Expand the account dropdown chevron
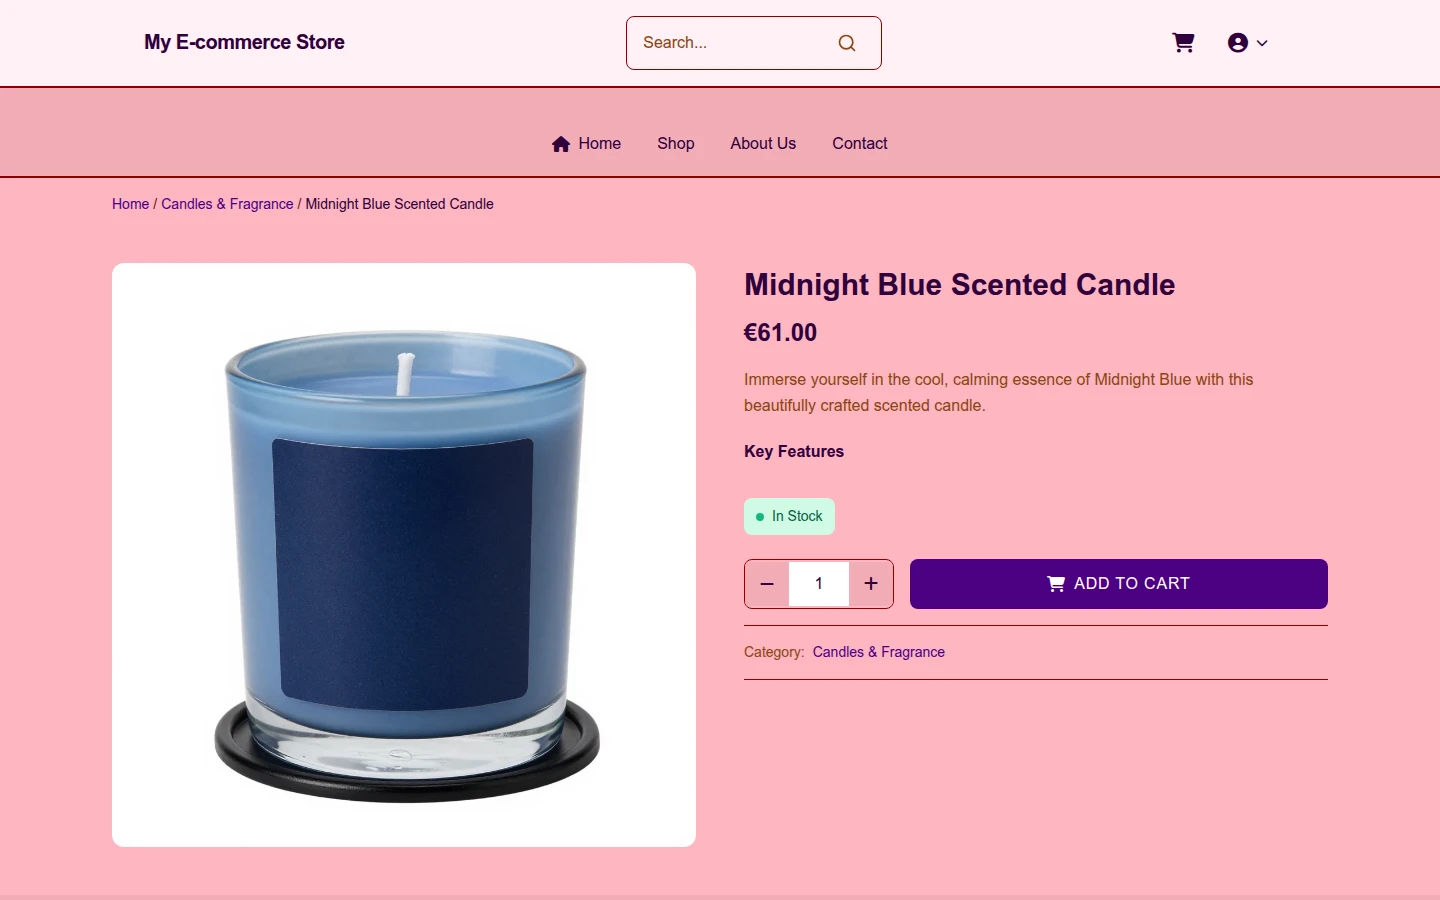 click(x=1262, y=43)
